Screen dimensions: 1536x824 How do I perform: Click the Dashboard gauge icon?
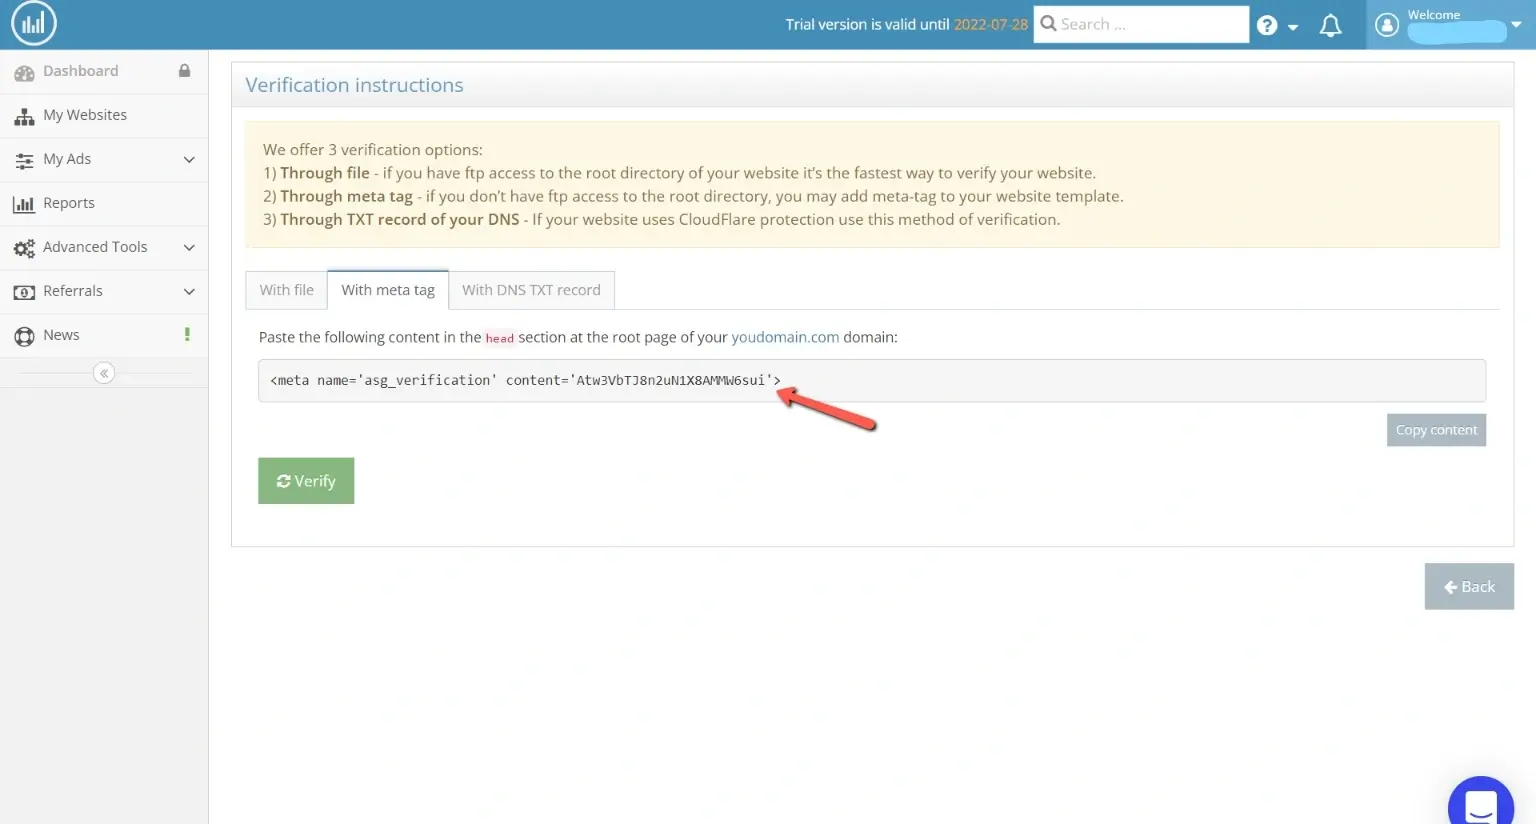tap(24, 72)
